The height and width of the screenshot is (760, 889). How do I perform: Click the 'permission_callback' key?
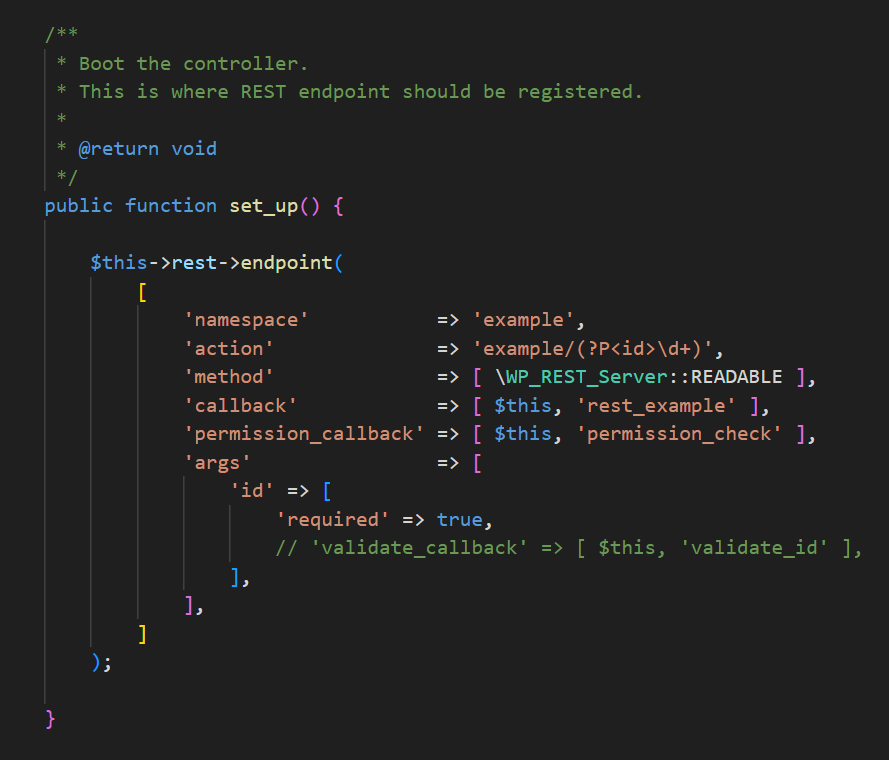coord(304,434)
